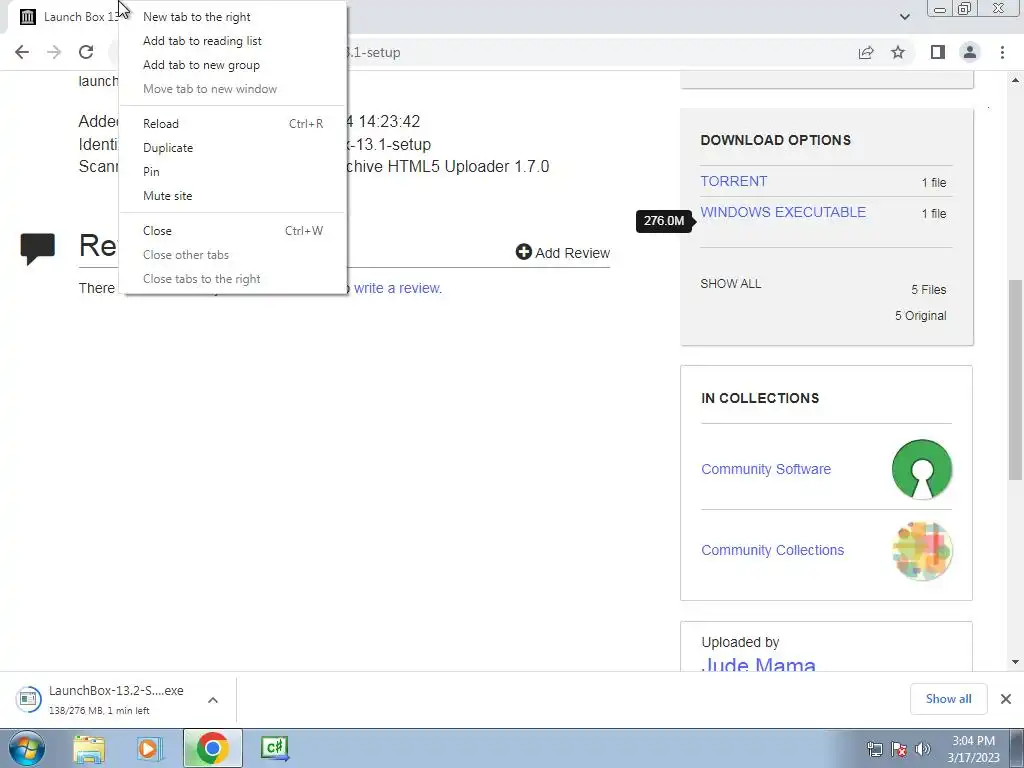
Task: Click the write a review link
Action: coord(398,288)
